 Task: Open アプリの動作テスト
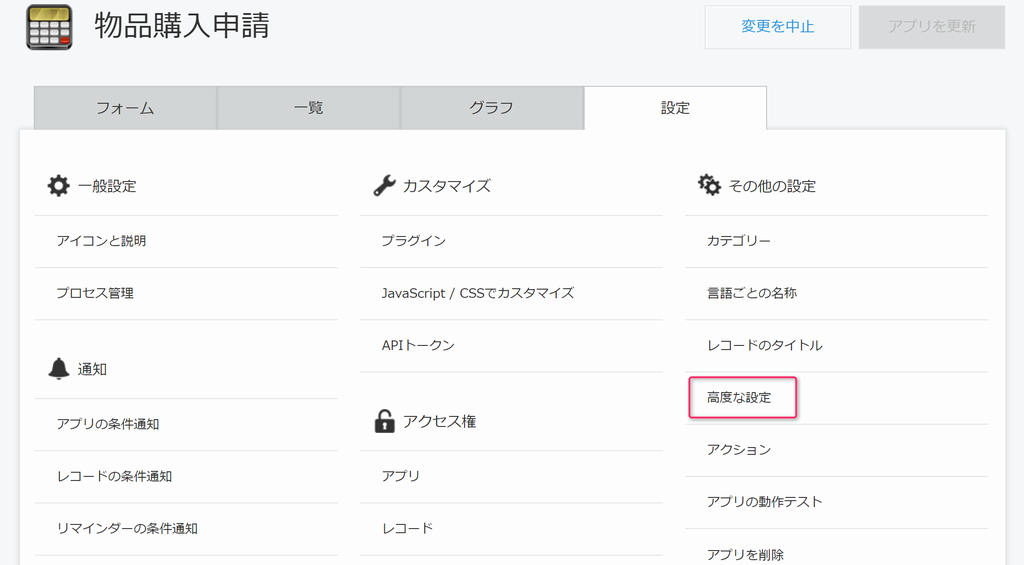tap(765, 502)
